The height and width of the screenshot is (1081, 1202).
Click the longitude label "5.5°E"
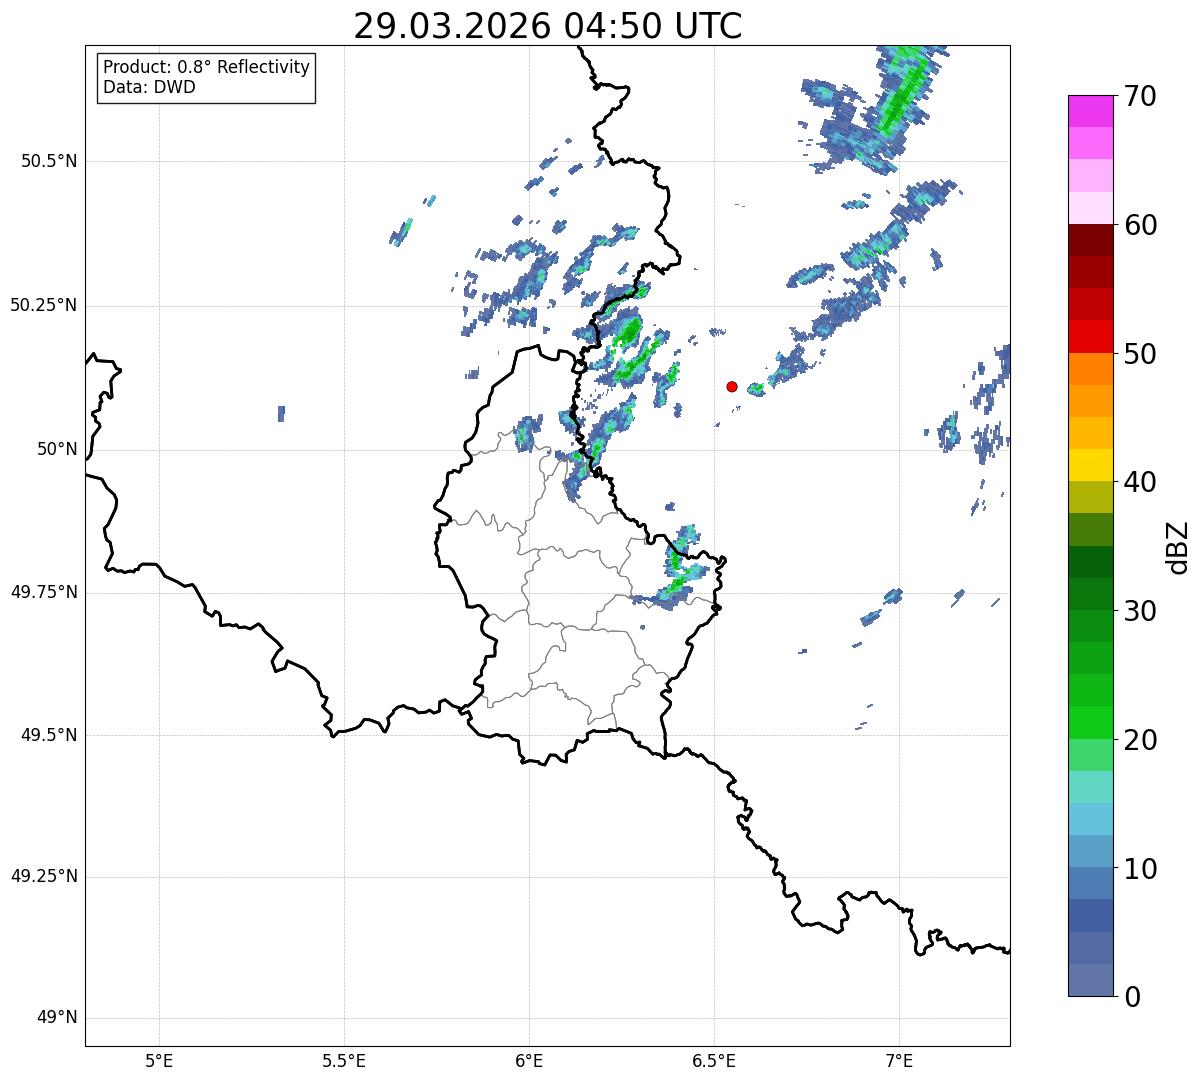click(x=344, y=1061)
